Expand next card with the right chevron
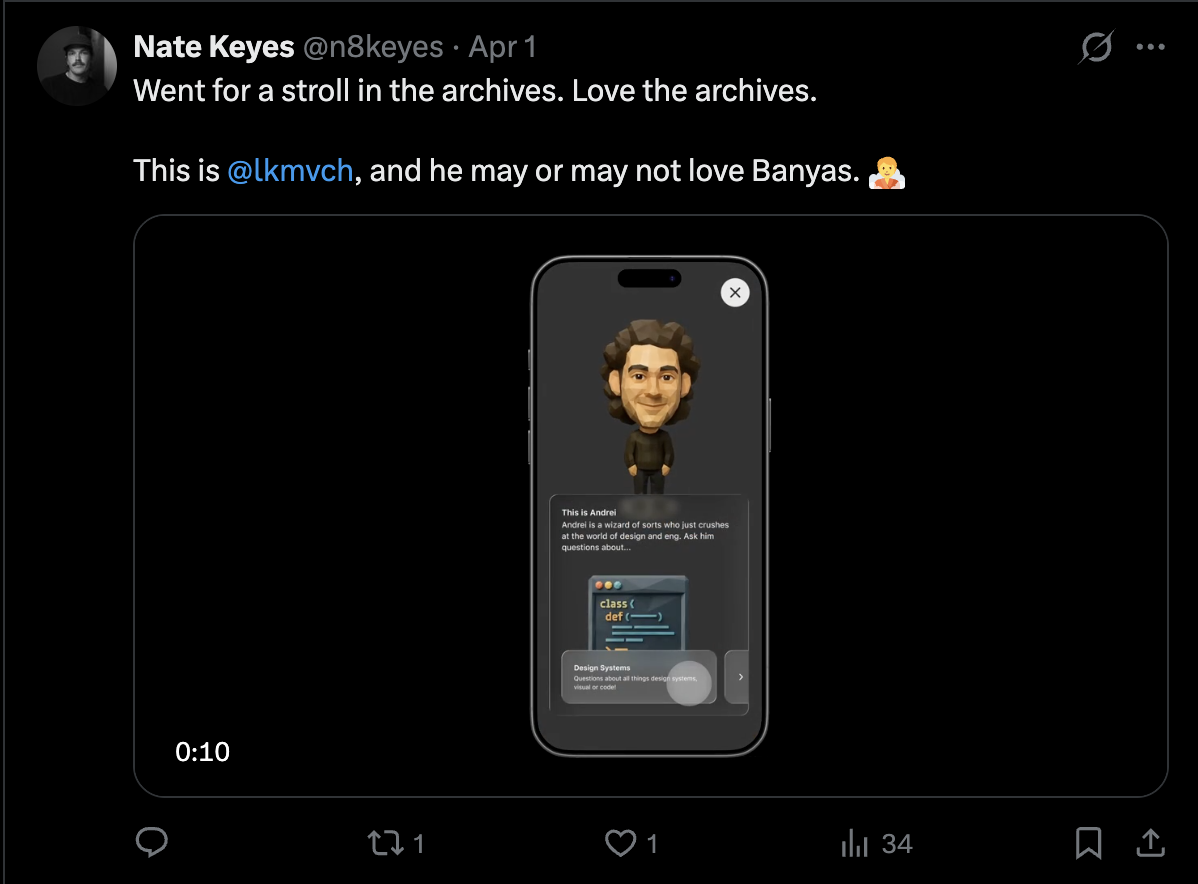 point(739,677)
